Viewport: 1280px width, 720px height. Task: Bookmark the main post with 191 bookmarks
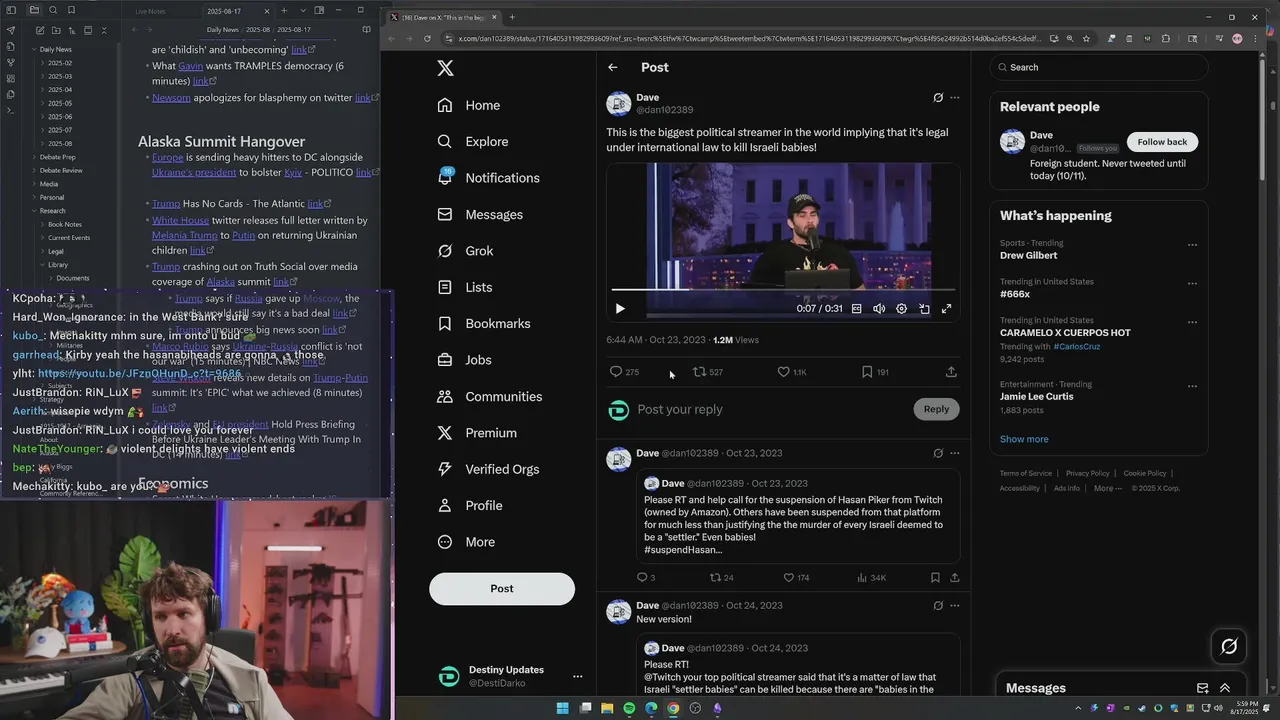[x=867, y=372]
